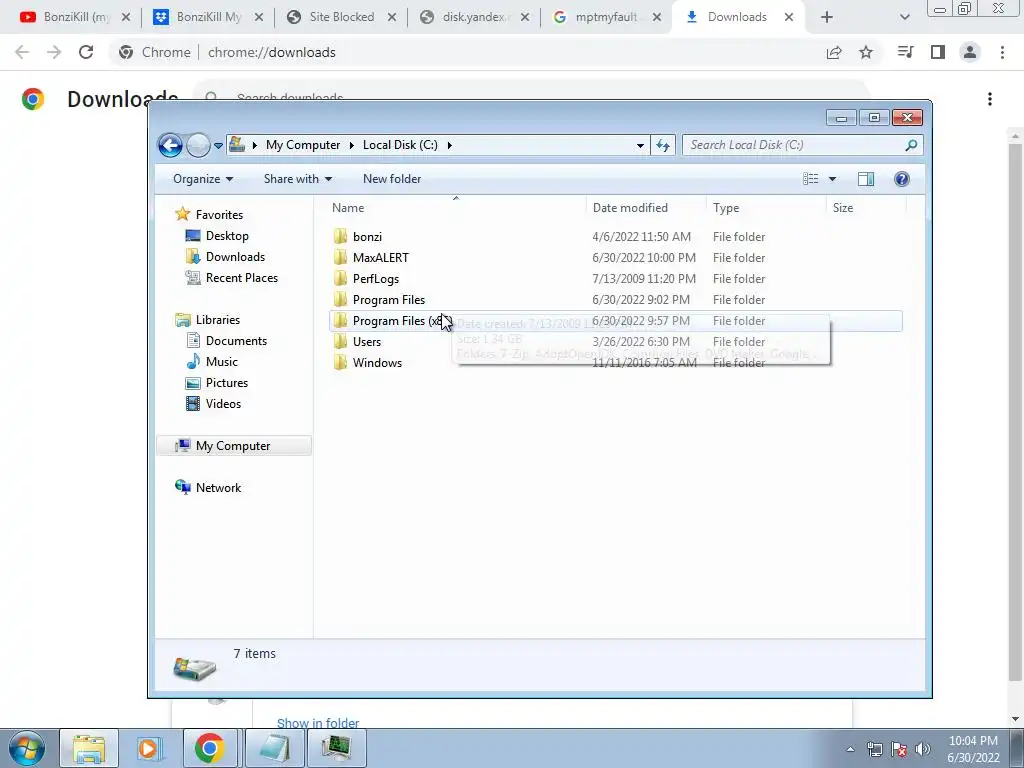
Task: Click volume speaker tray icon
Action: click(923, 749)
